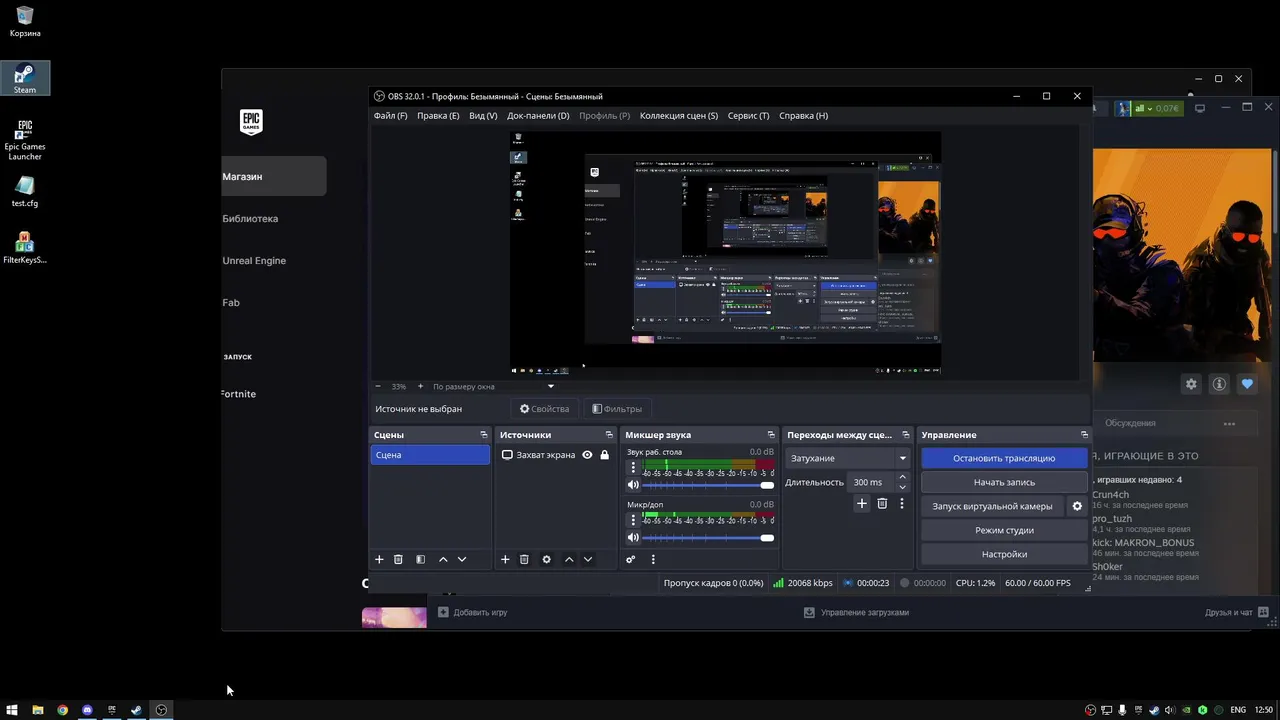Select Сцена in scenes list
Image resolution: width=1280 pixels, height=720 pixels.
tap(430, 455)
